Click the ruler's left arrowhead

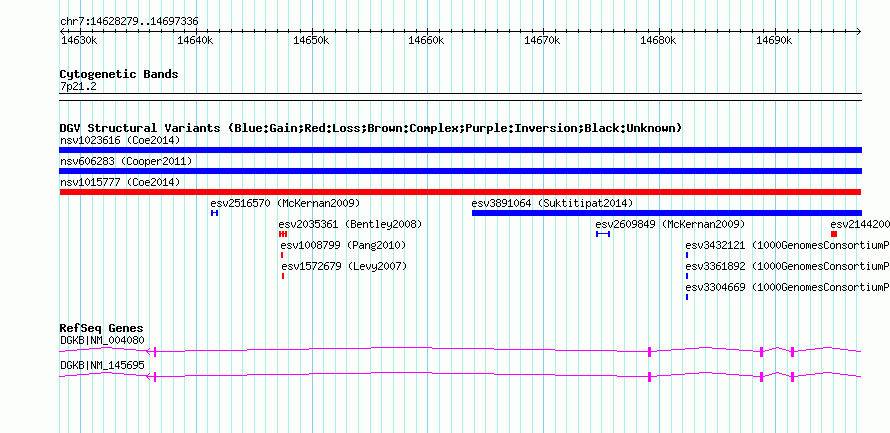62,31
